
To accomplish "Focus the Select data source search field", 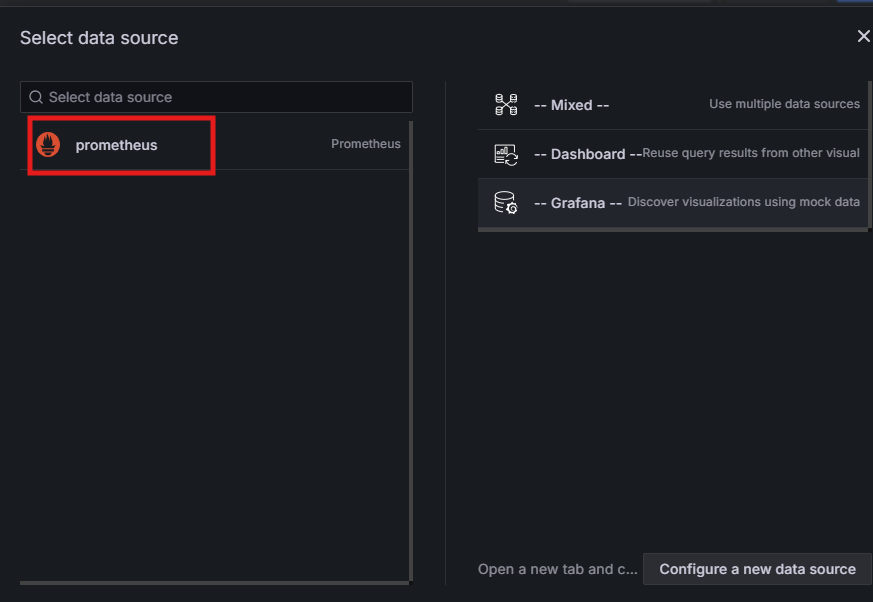I will (x=216, y=97).
